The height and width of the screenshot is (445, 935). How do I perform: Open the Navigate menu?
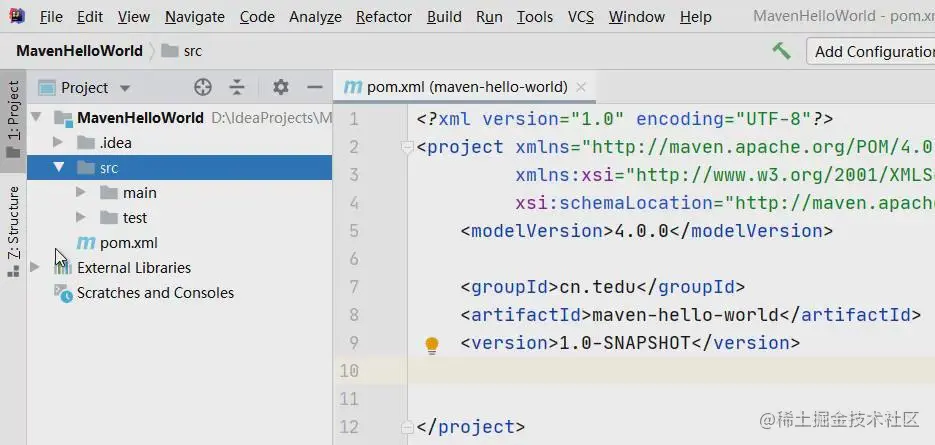[x=195, y=17]
